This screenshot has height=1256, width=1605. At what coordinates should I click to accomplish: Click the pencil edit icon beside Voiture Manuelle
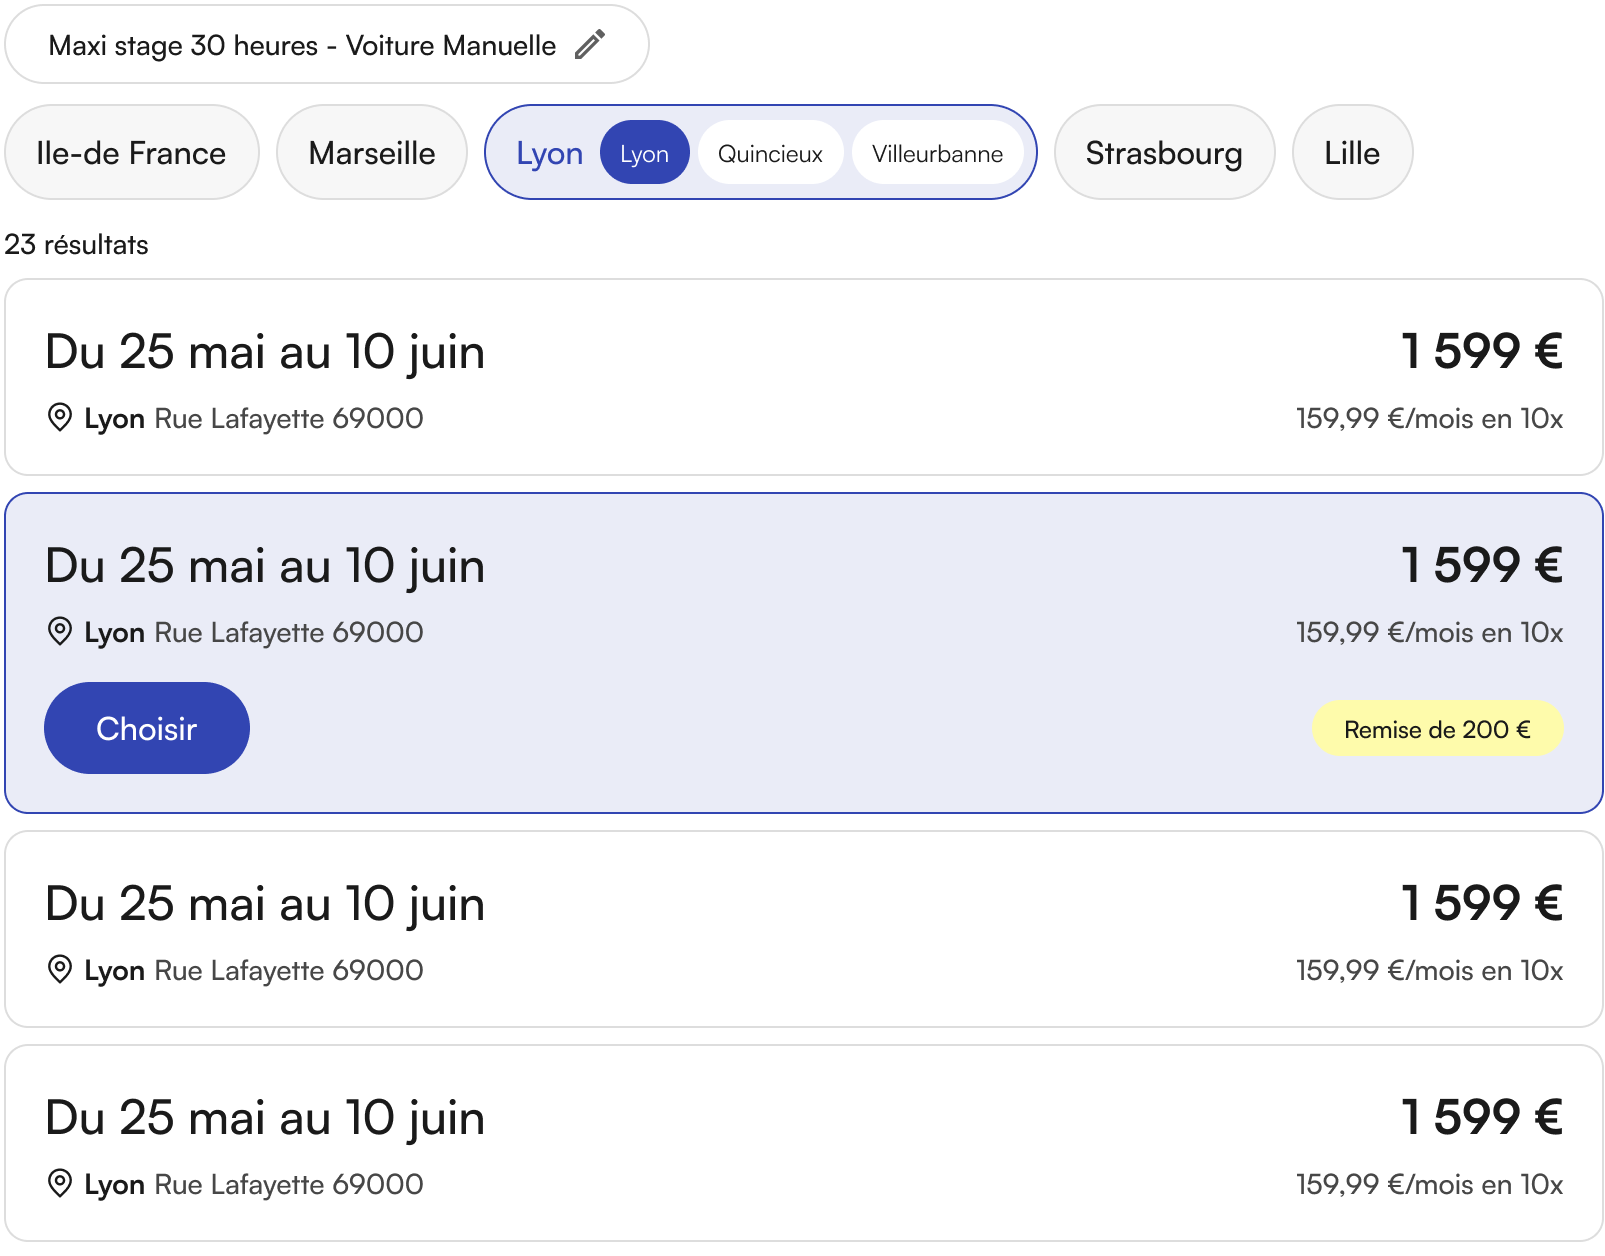point(589,45)
